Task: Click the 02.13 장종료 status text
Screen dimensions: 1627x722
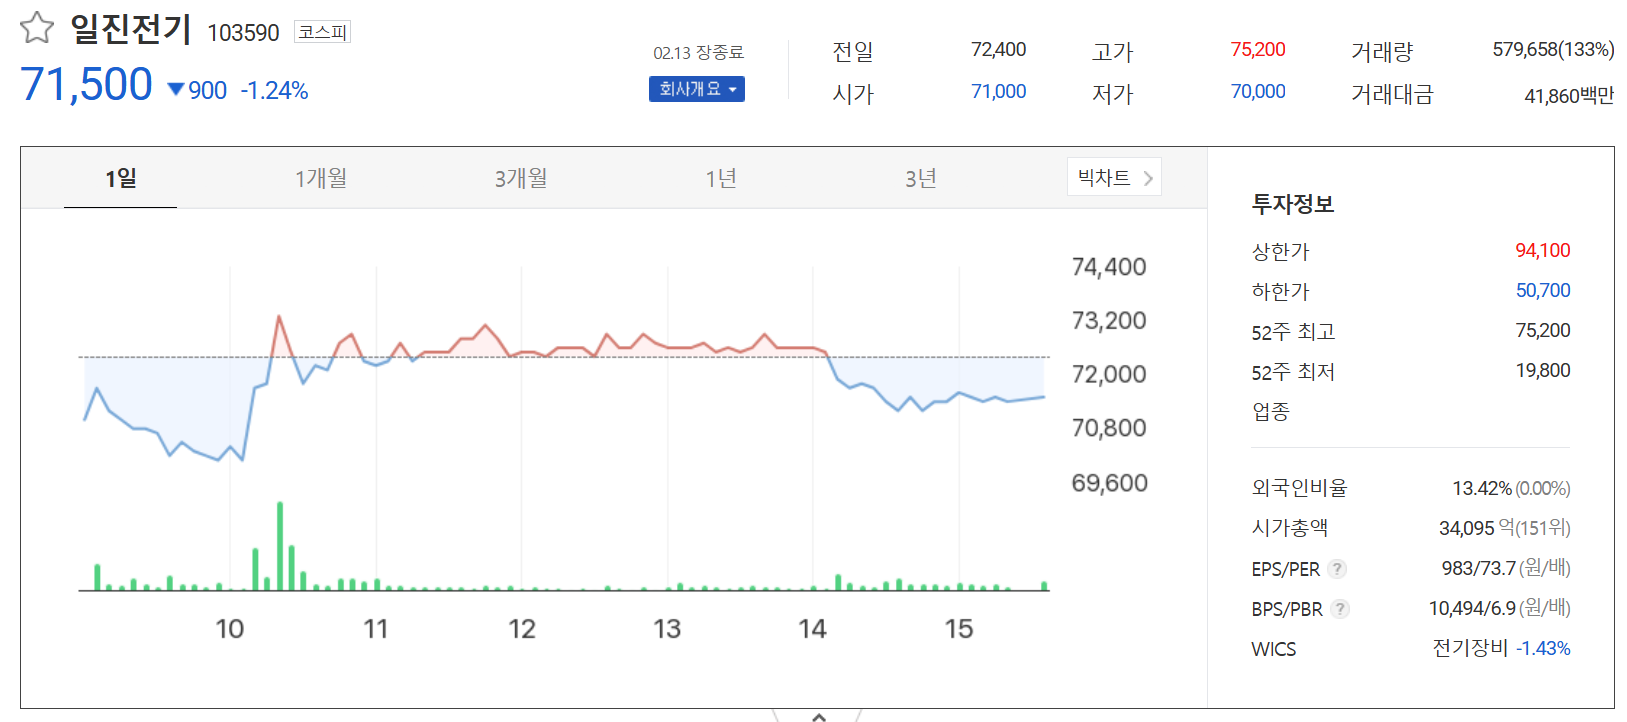Action: [699, 53]
